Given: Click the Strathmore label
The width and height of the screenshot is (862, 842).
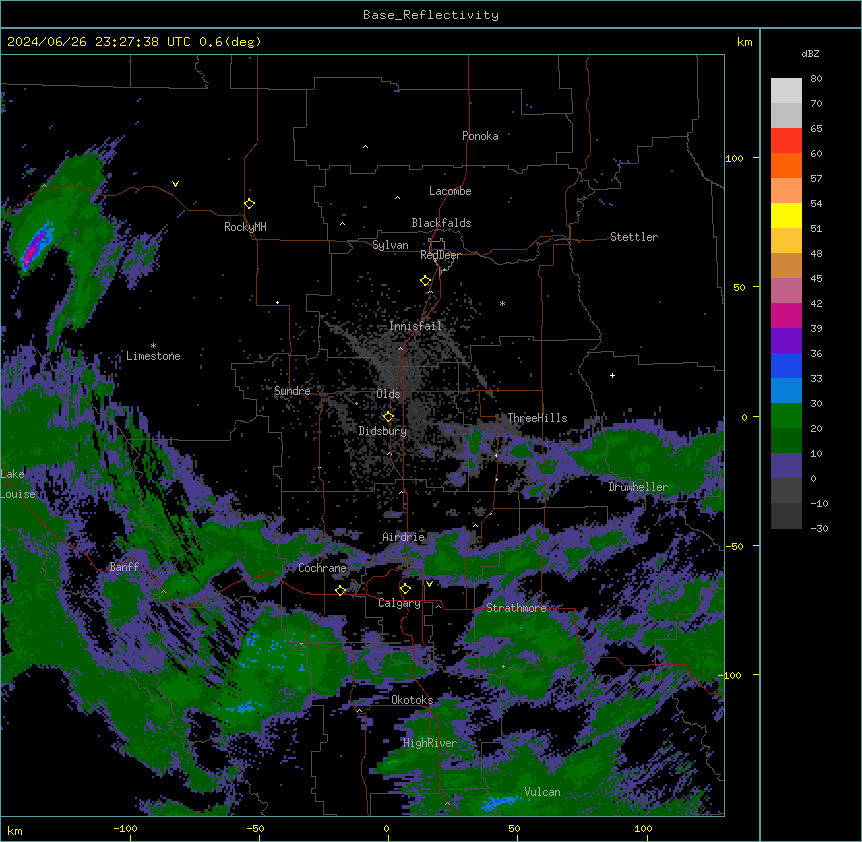Looking at the screenshot, I should click(516, 608).
